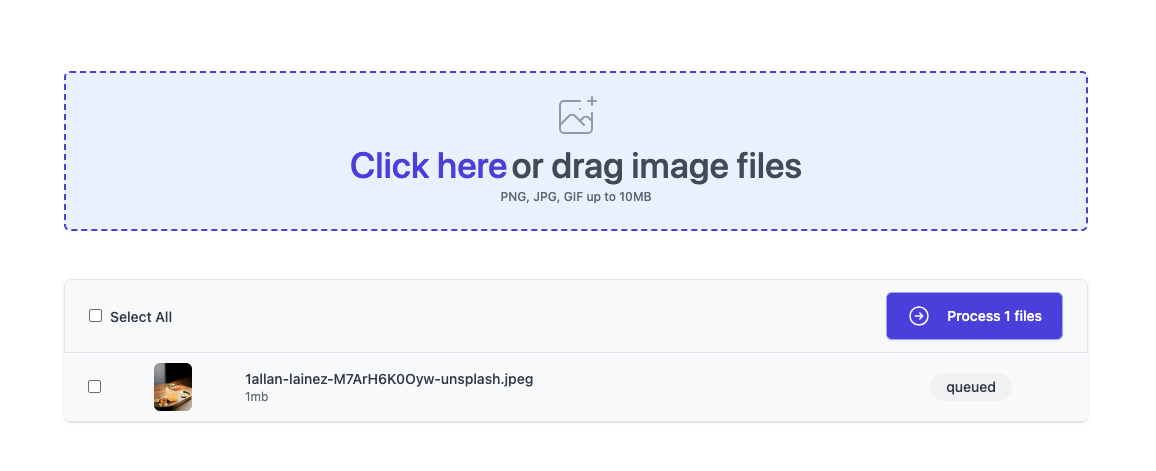This screenshot has height=471, width=1156.
Task: Click the "PNG, JPG, GIF up to 10MB" hint
Action: pyautogui.click(x=576, y=198)
